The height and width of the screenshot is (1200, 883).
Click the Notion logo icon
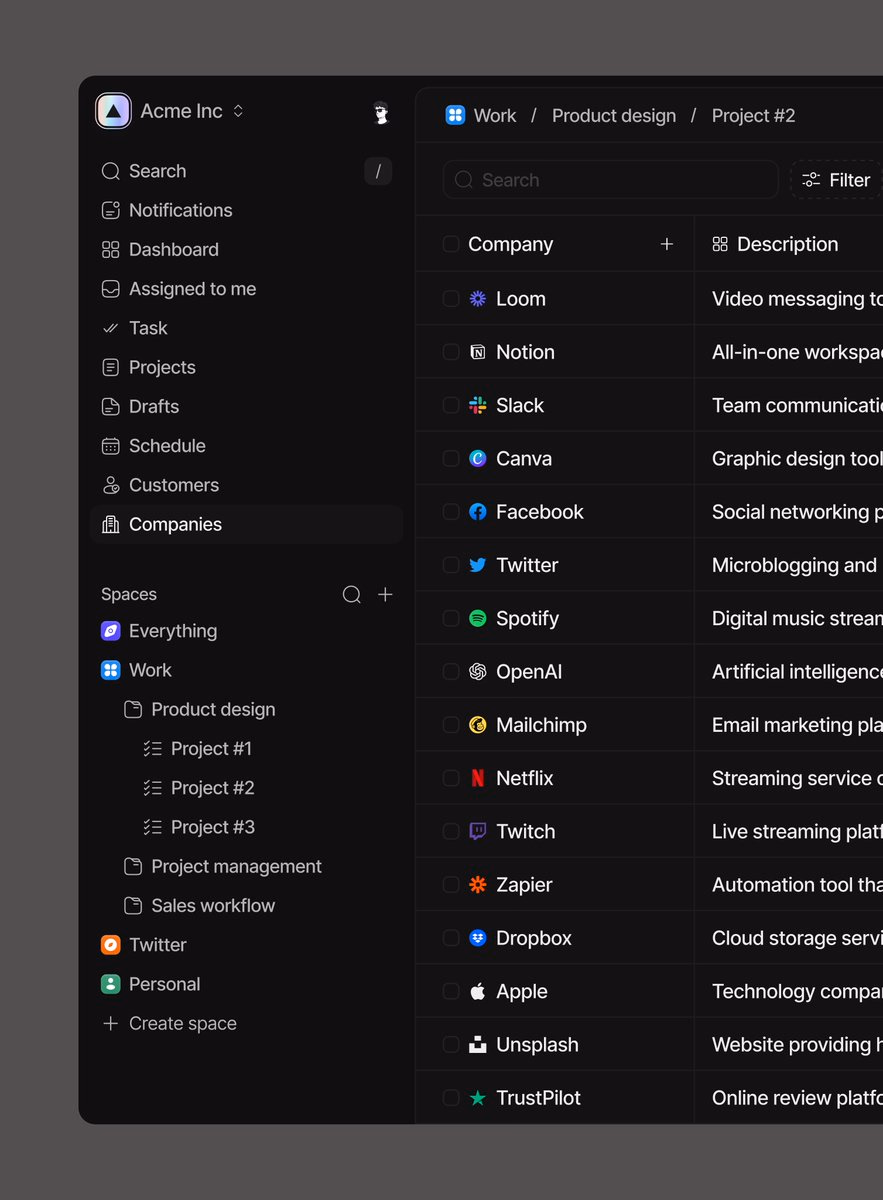pos(478,352)
